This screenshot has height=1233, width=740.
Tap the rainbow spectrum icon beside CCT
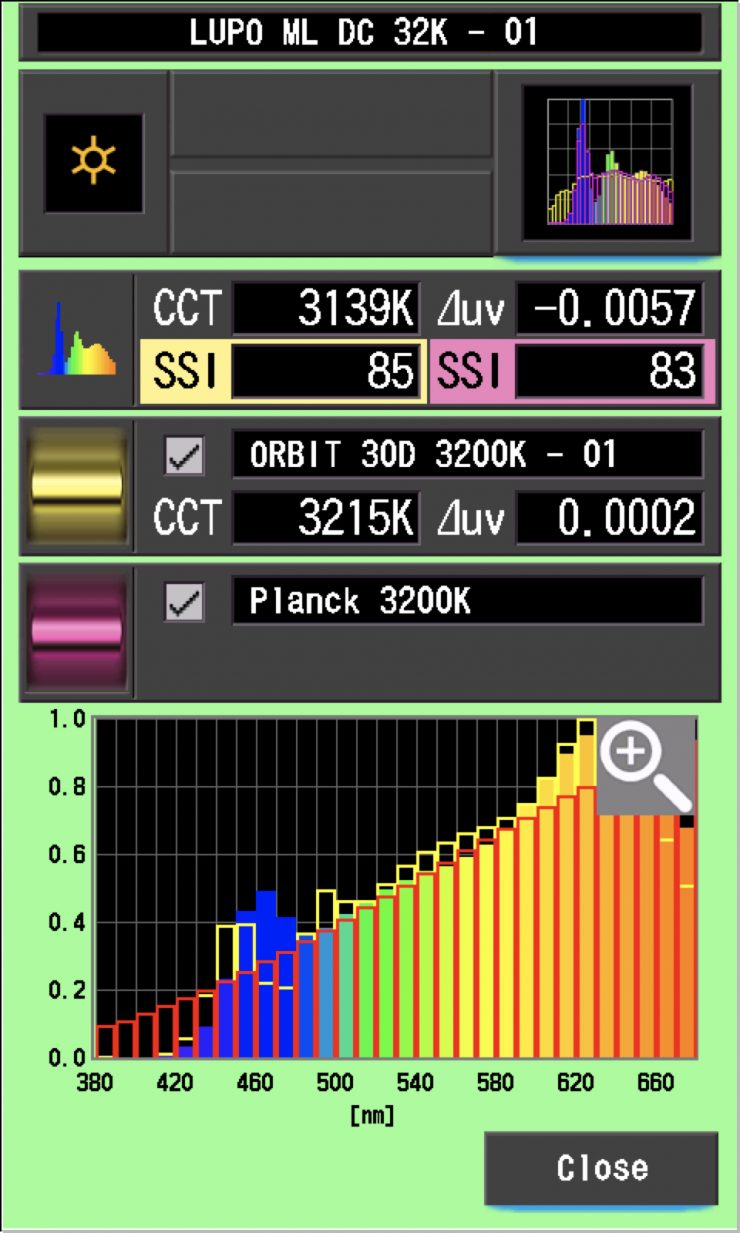(x=77, y=340)
